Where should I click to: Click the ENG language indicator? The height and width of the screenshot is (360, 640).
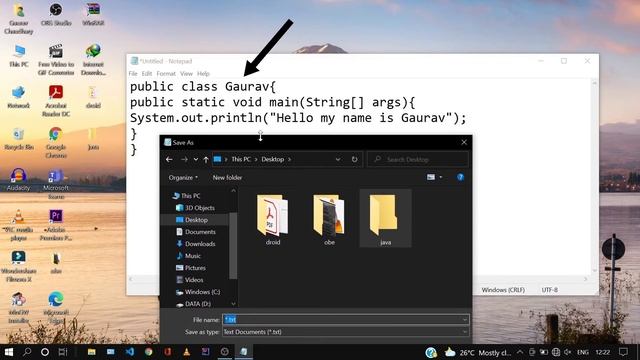coord(583,352)
